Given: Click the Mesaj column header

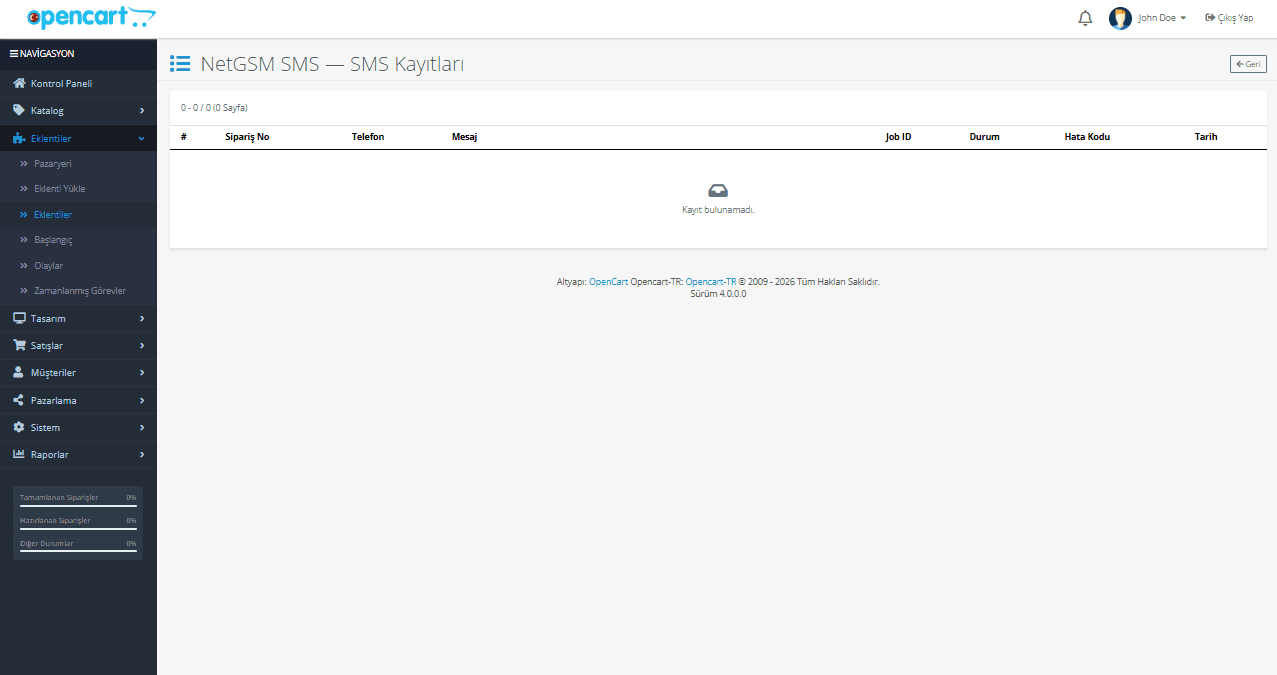Looking at the screenshot, I should point(464,137).
